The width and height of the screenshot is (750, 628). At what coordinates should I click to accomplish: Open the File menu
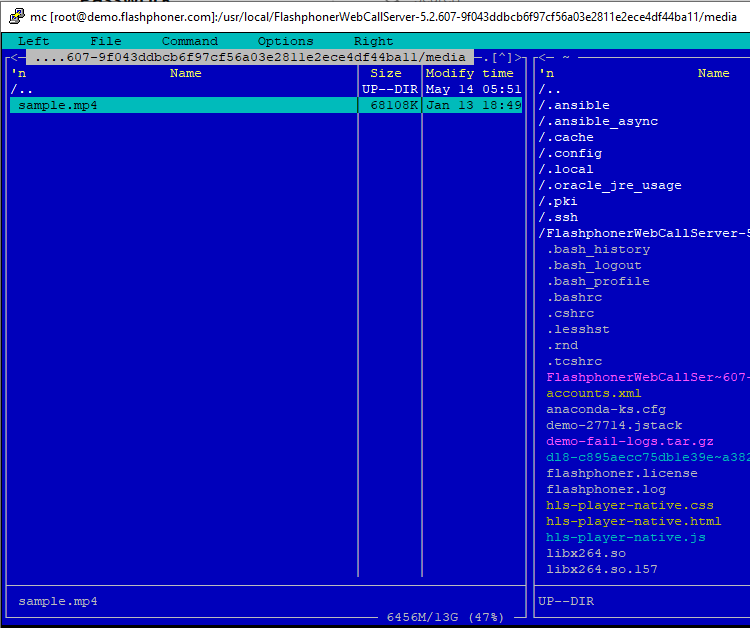pyautogui.click(x=106, y=41)
